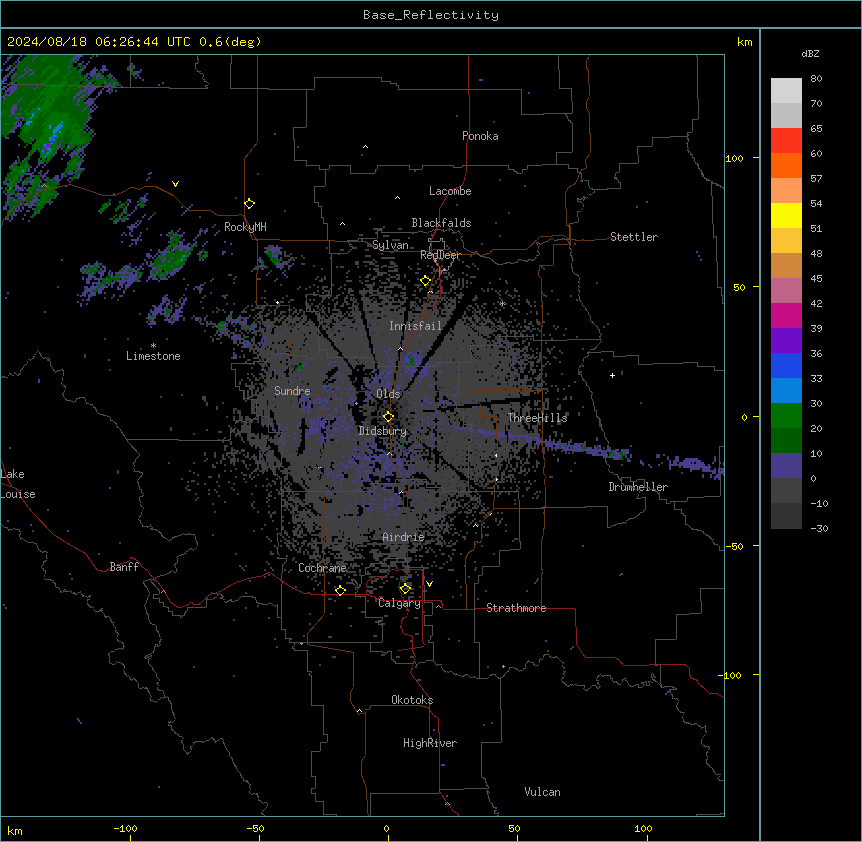
Task: Click the Olds city label
Action: click(x=388, y=394)
